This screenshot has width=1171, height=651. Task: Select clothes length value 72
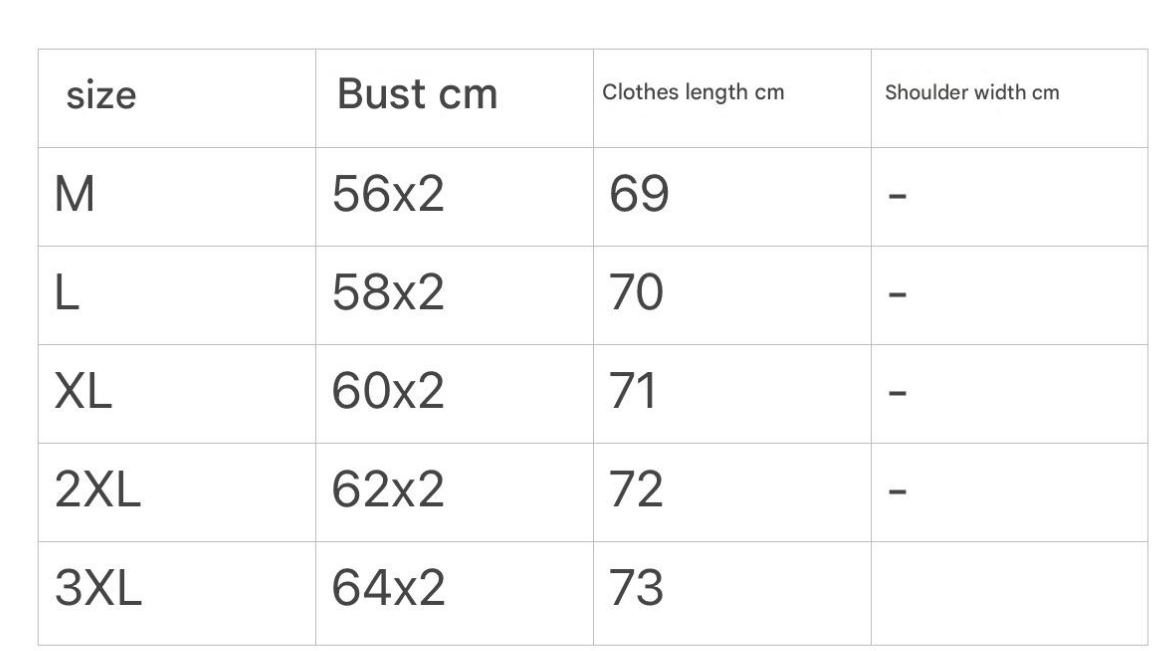pos(637,492)
